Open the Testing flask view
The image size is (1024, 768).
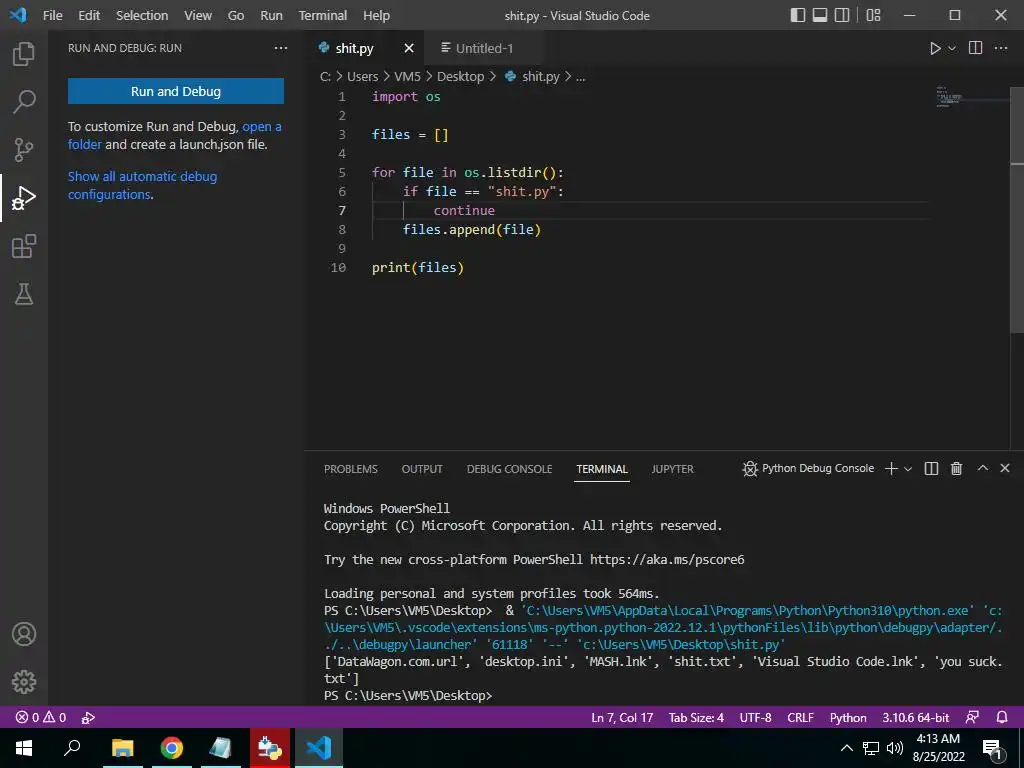pyautogui.click(x=24, y=295)
